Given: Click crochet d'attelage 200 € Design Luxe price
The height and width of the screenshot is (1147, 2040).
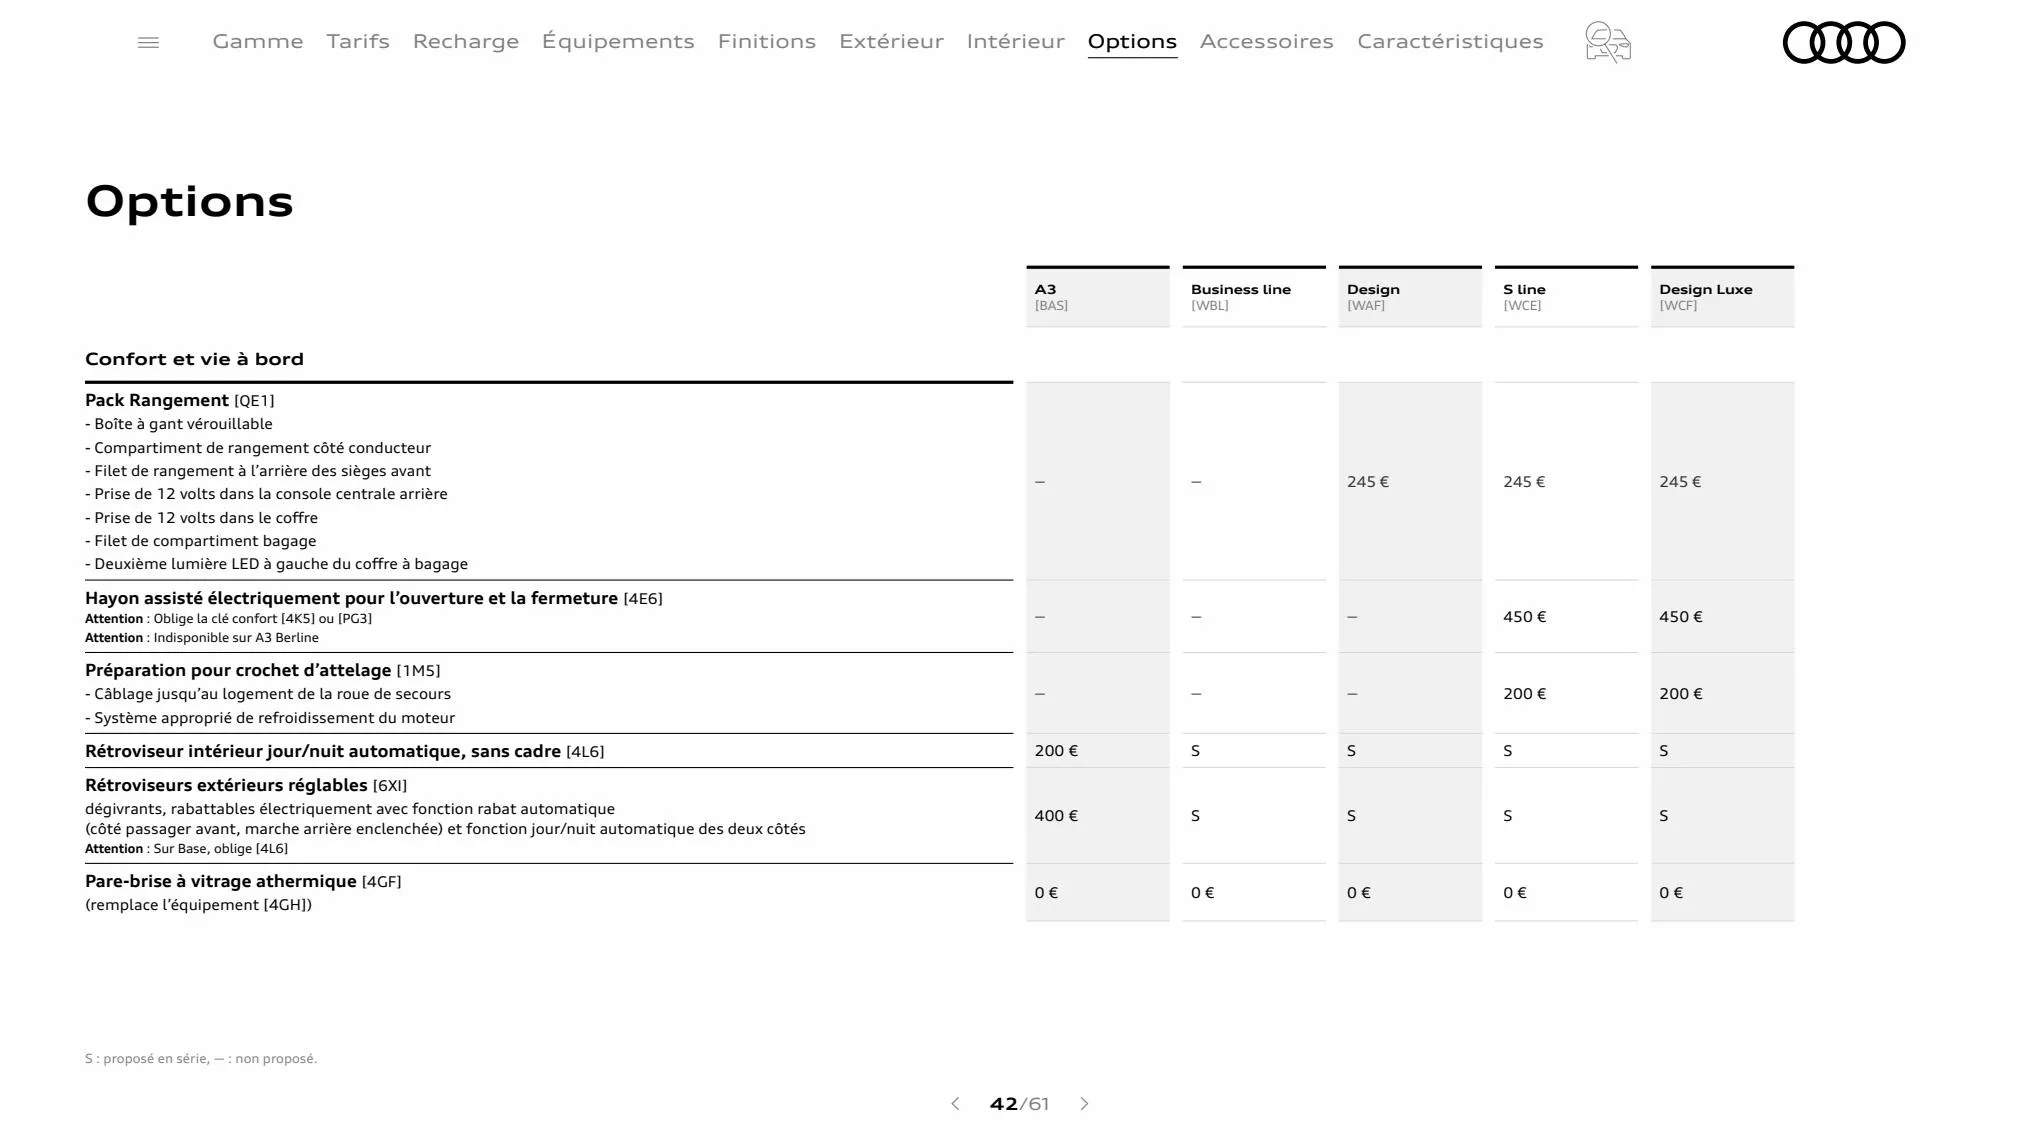Looking at the screenshot, I should [1681, 694].
